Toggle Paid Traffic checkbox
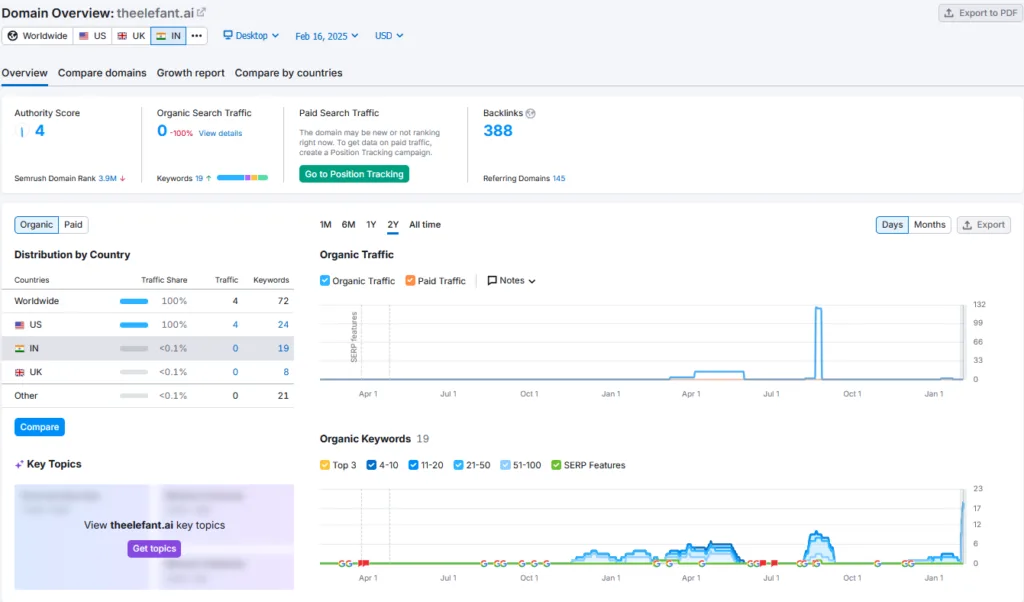 [x=410, y=280]
